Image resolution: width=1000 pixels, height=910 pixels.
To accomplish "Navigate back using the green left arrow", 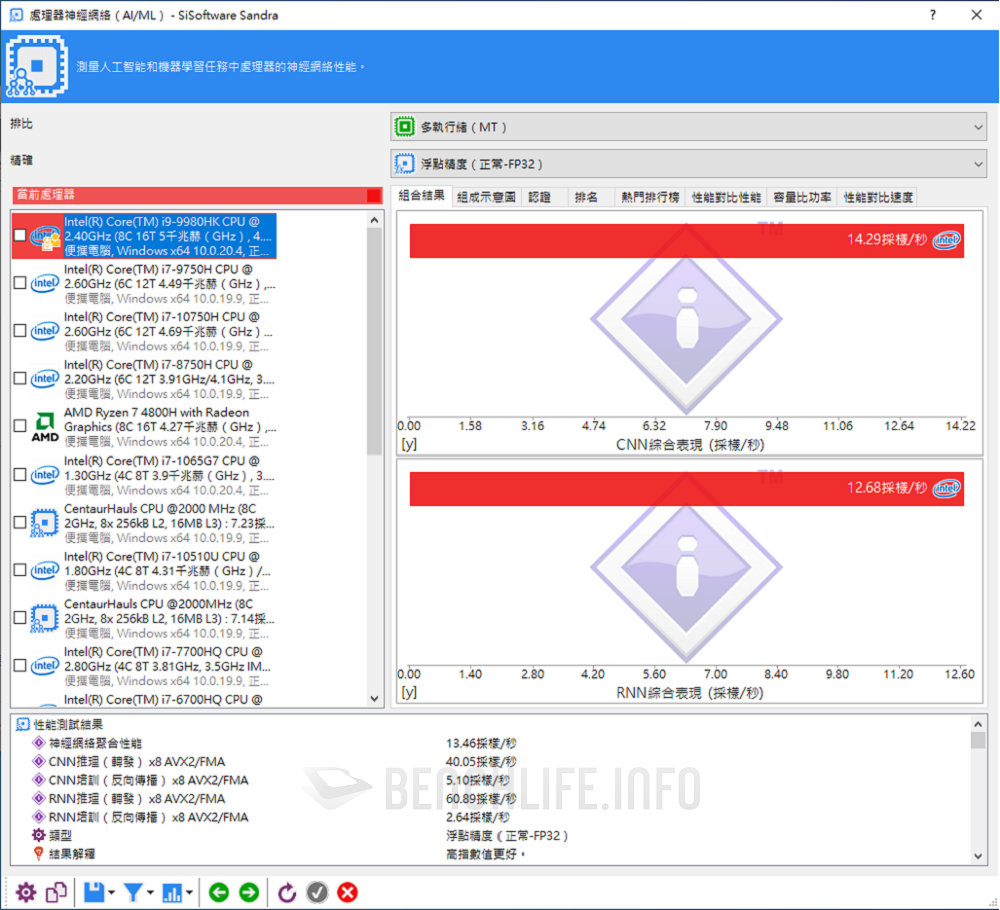I will [219, 892].
